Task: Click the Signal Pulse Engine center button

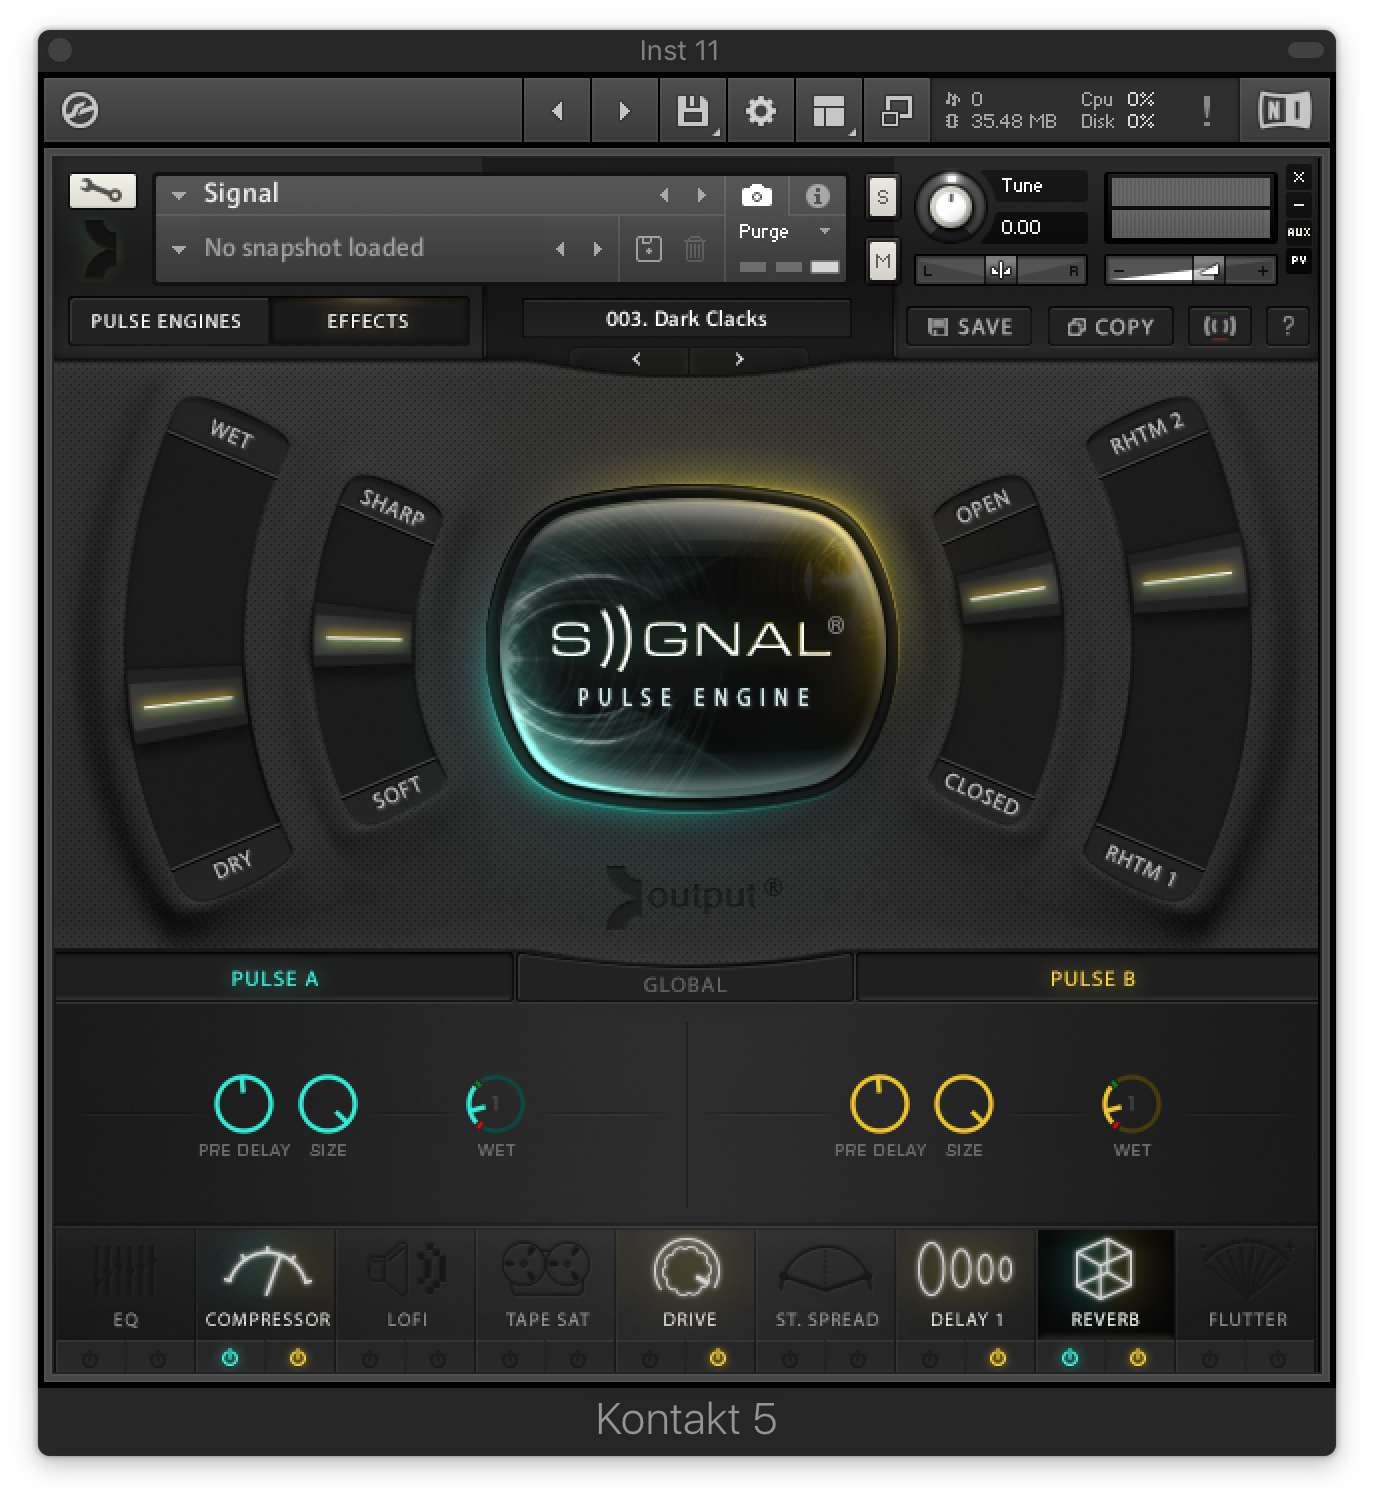Action: pos(691,648)
